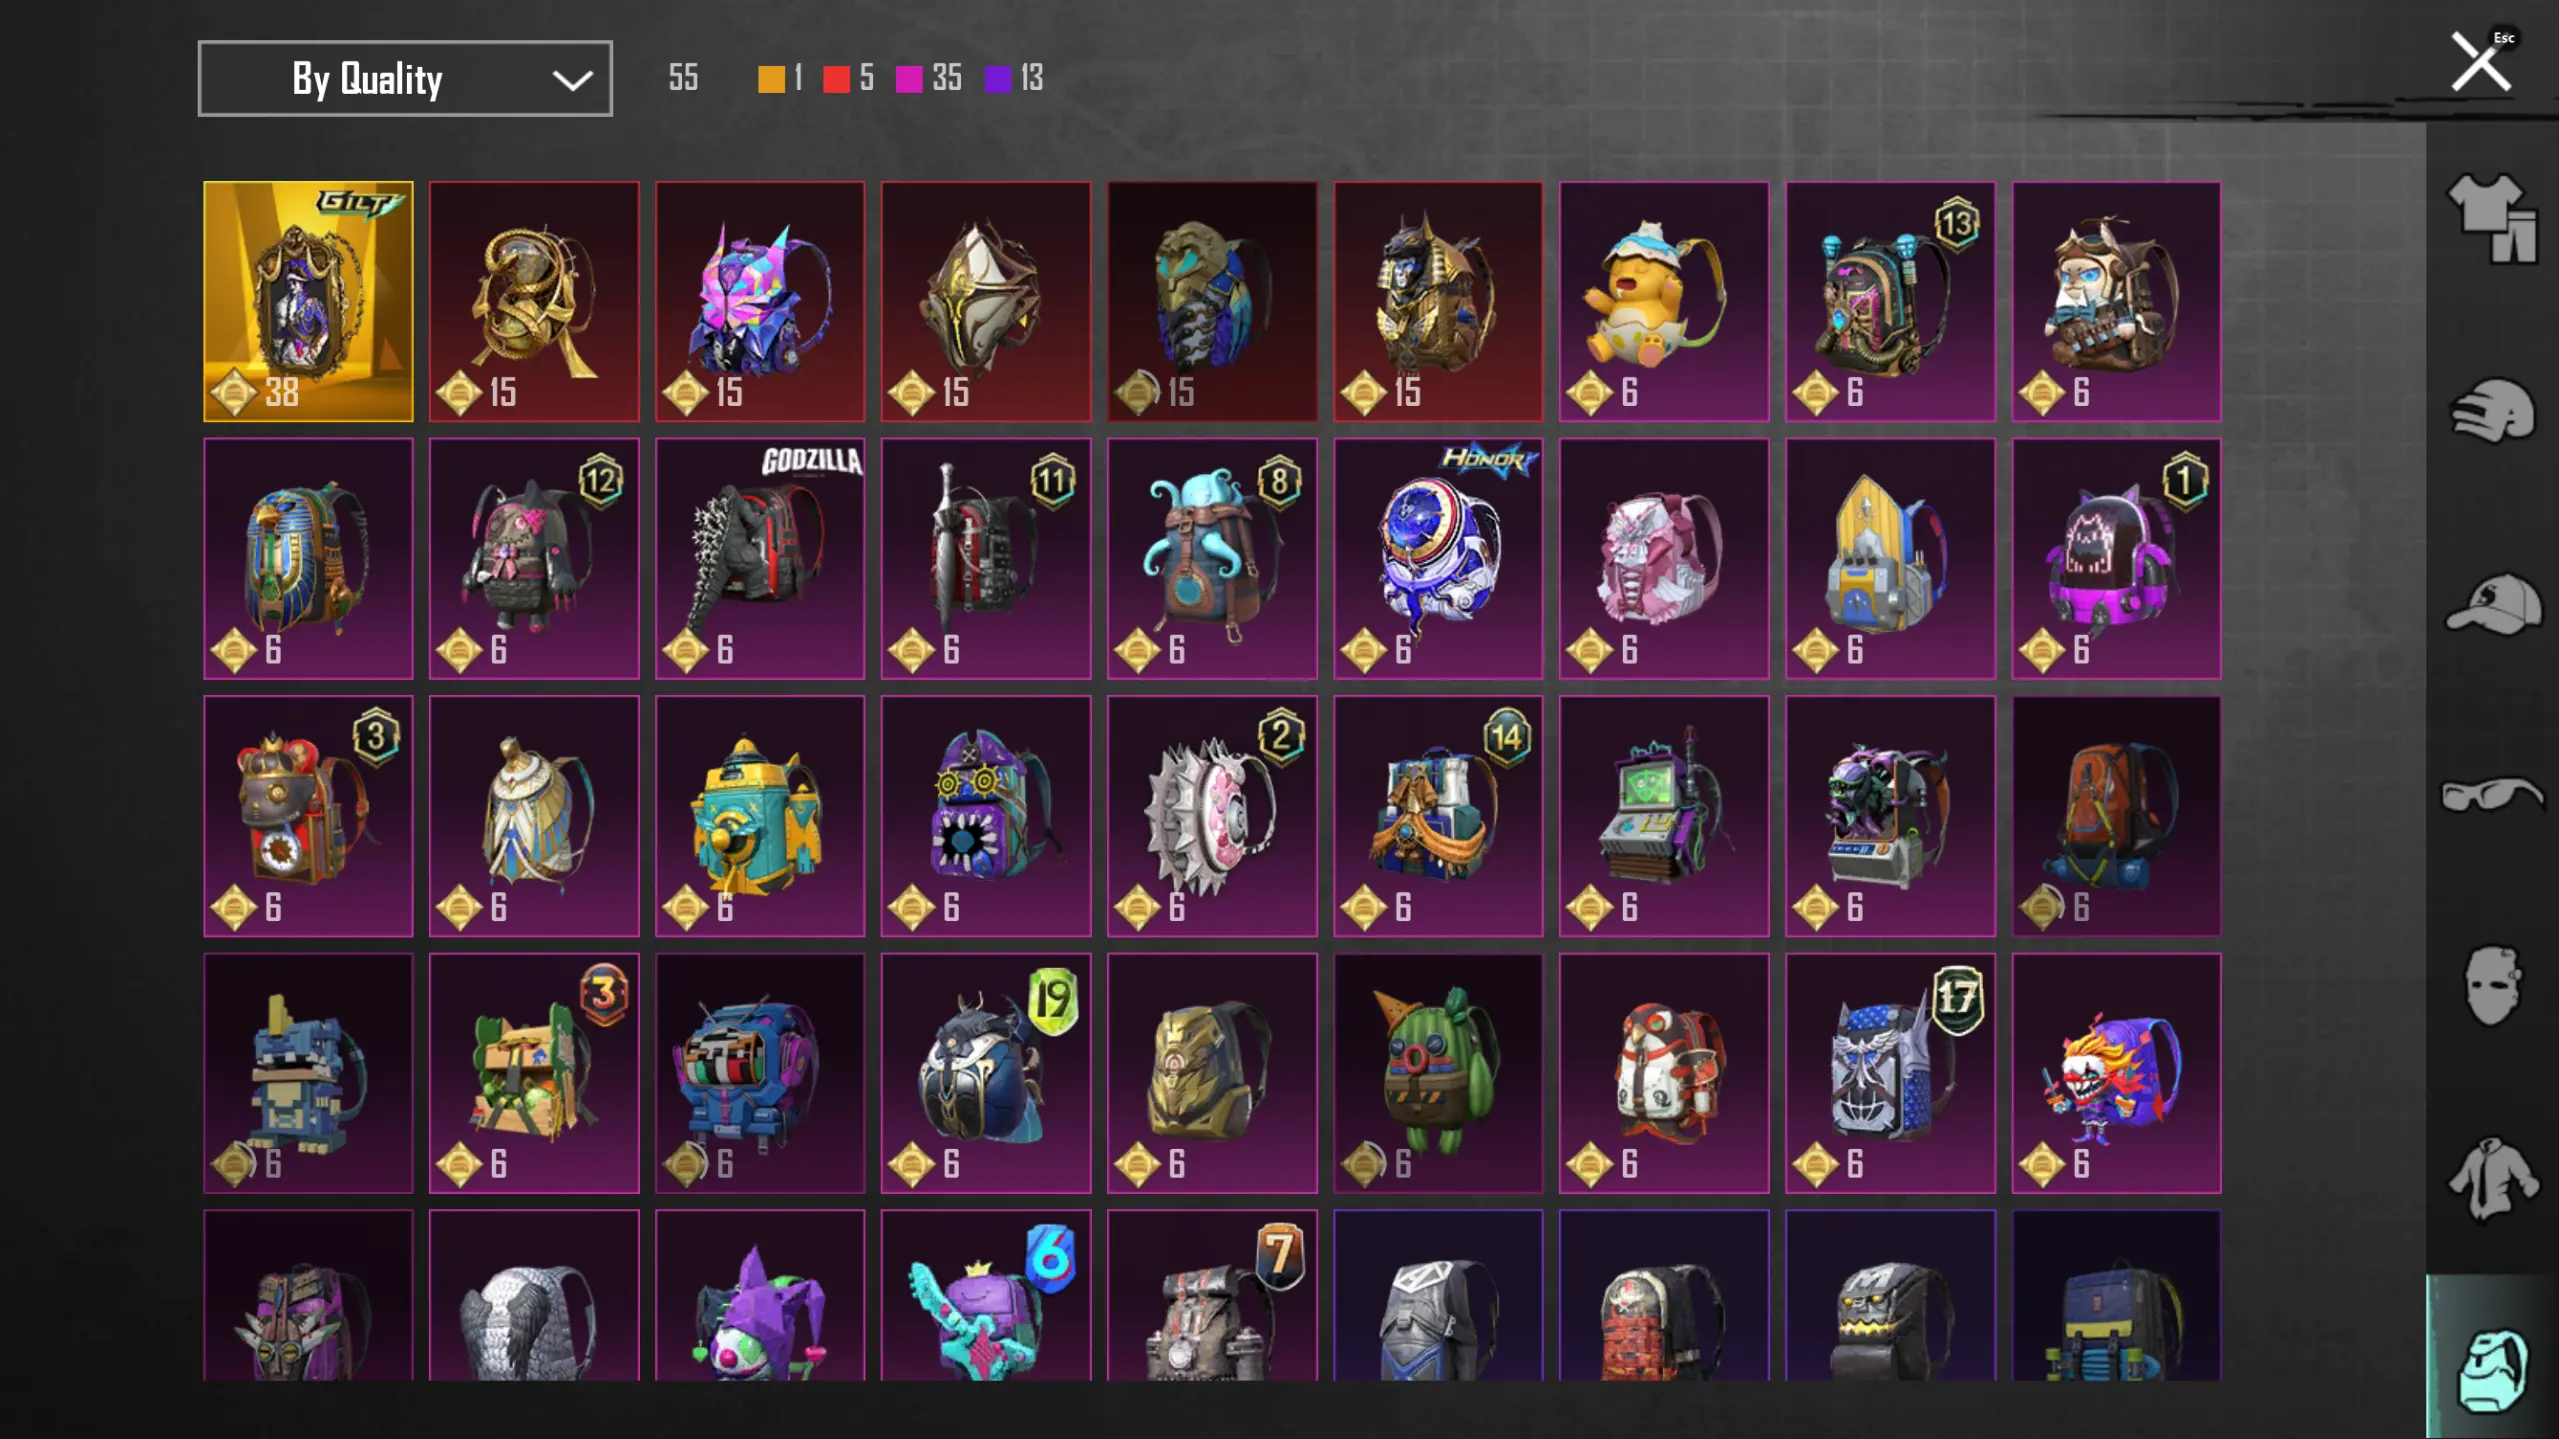
Task: Filter by pink quality swatch showing 35
Action: click(x=909, y=79)
